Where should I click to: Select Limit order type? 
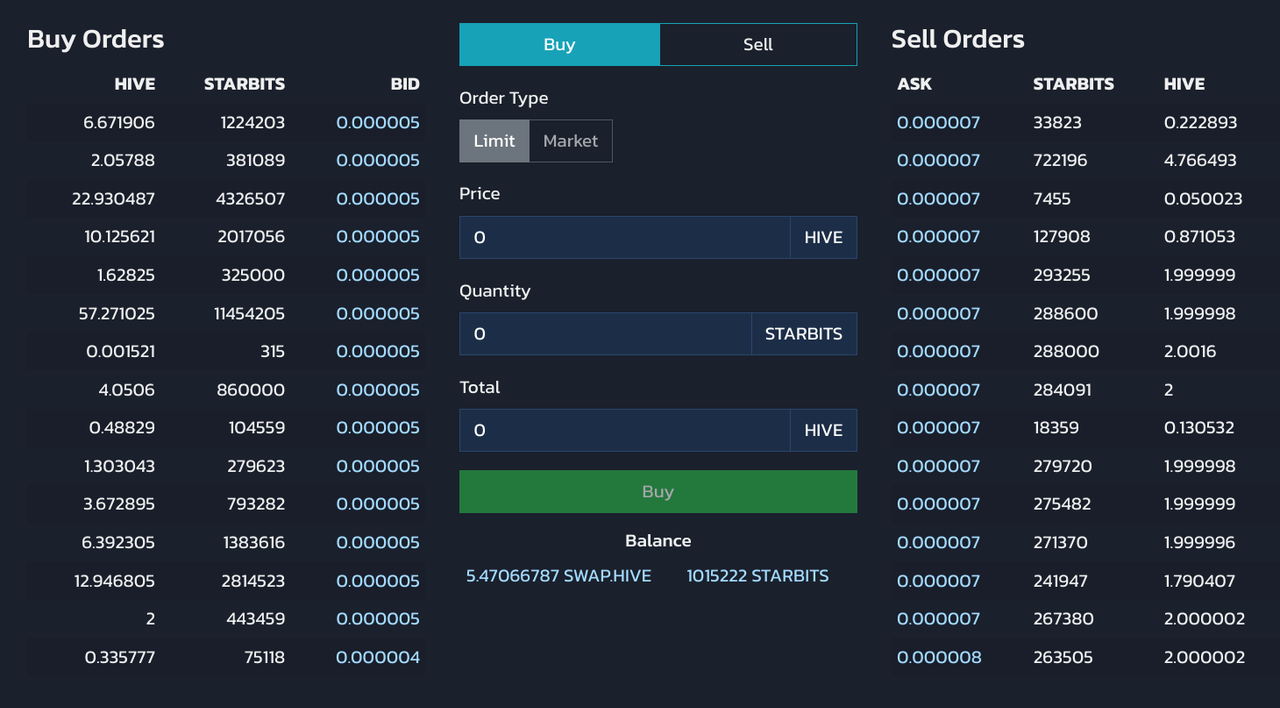[x=494, y=141]
